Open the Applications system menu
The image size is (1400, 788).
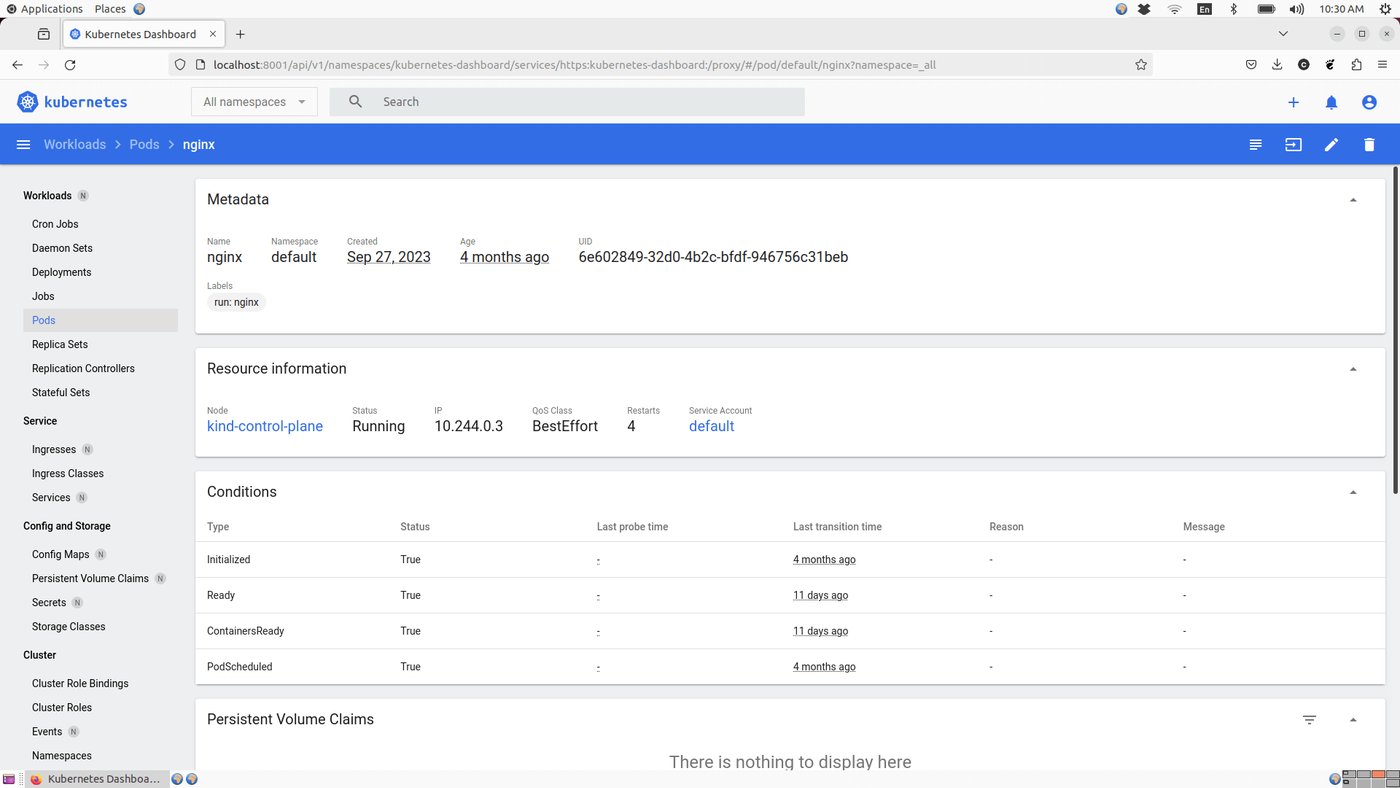45,9
